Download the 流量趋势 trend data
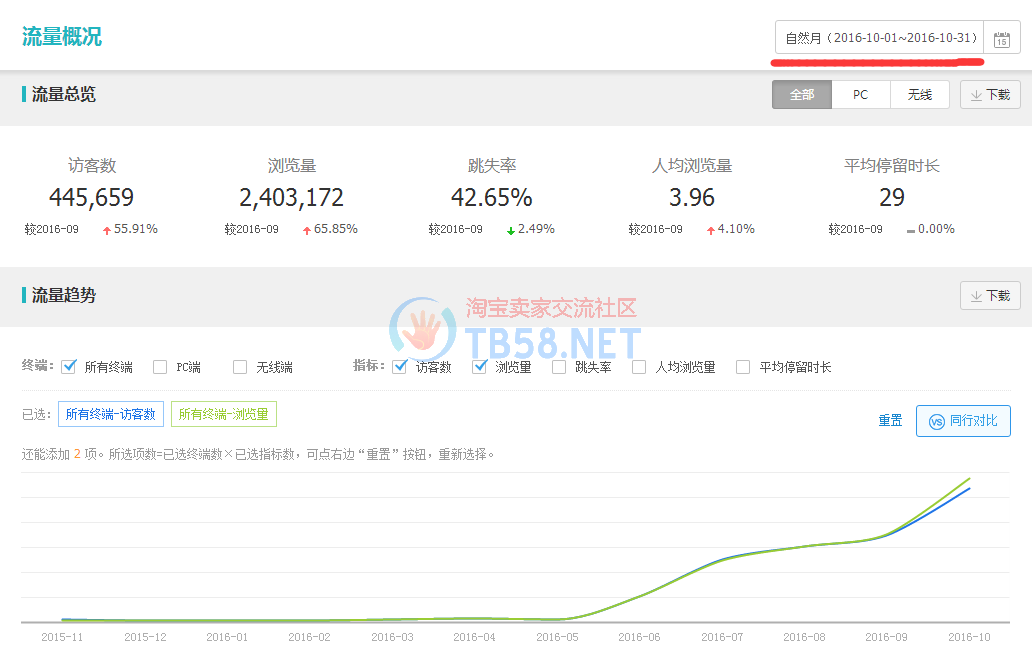 tap(990, 296)
